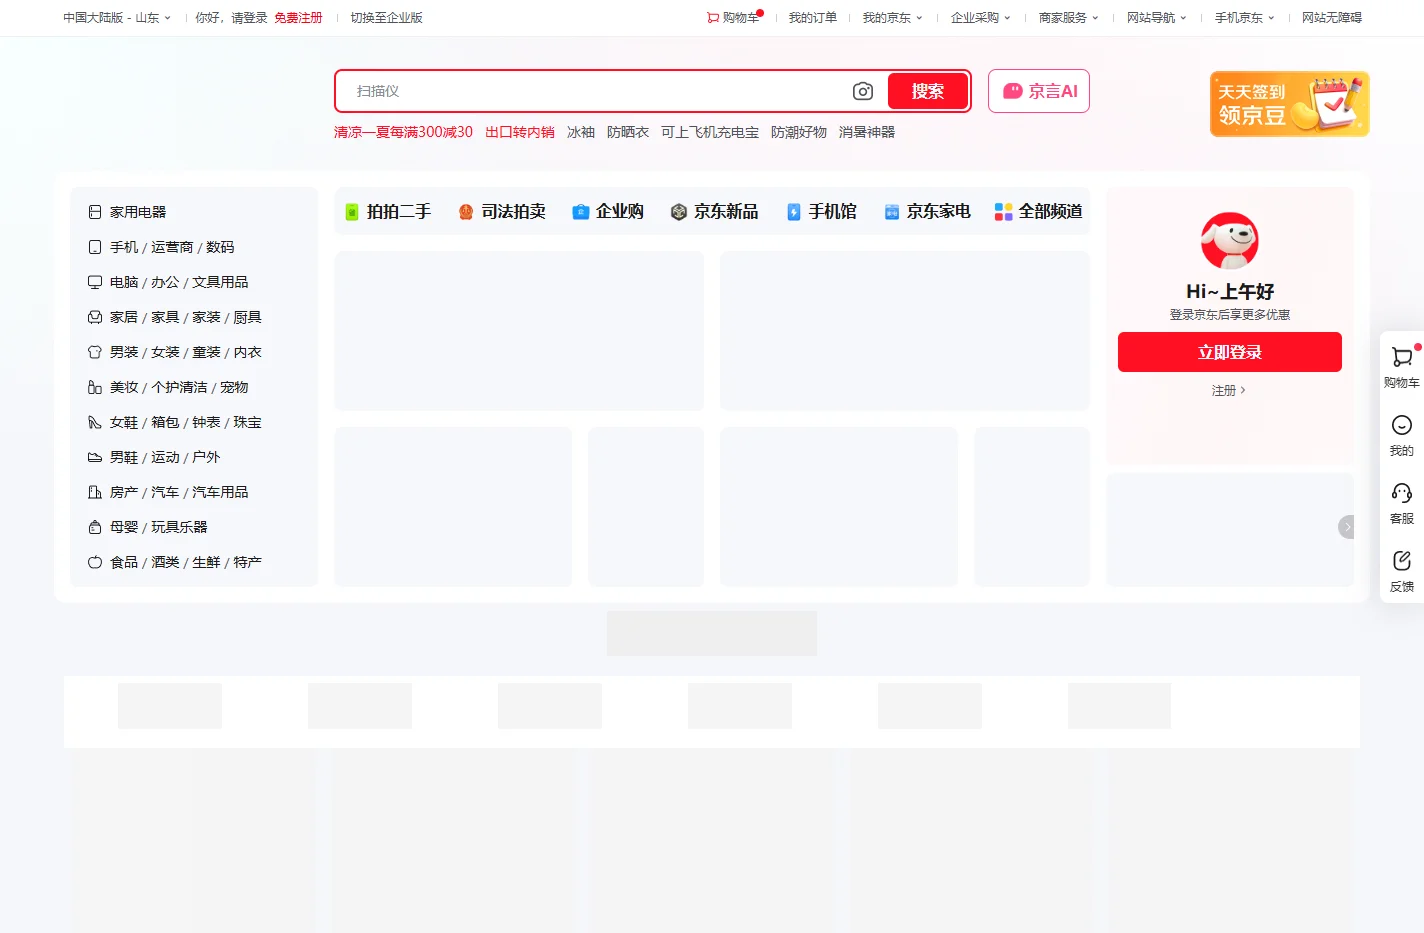Click the 家用电器 category icon
This screenshot has width=1424, height=933.
(95, 212)
